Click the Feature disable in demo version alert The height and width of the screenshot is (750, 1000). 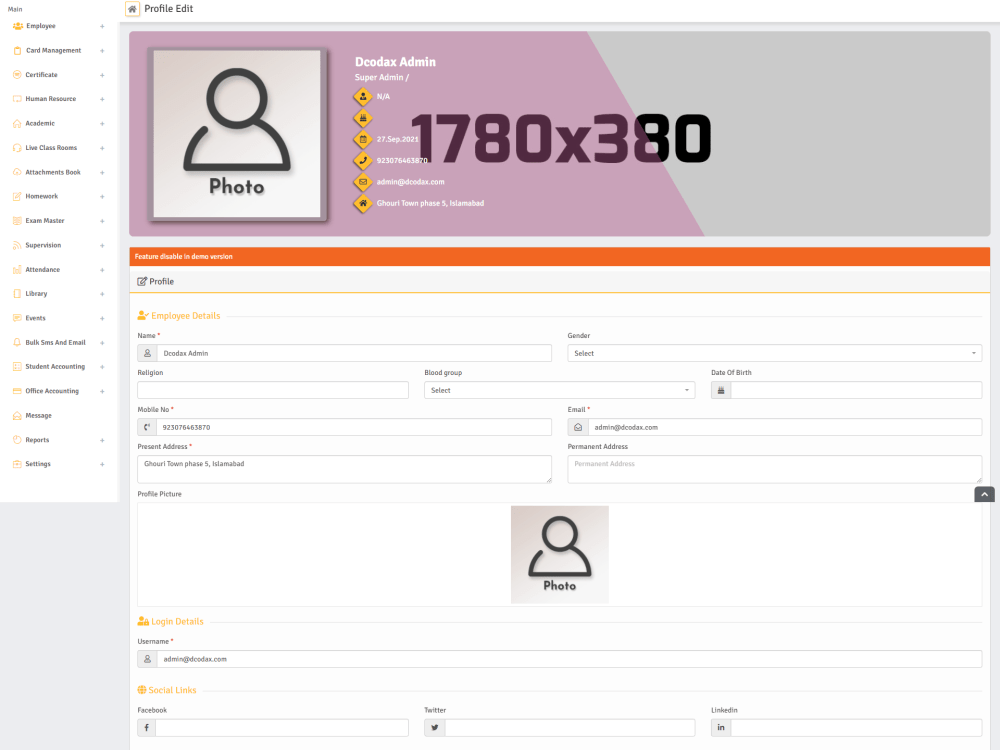point(559,256)
